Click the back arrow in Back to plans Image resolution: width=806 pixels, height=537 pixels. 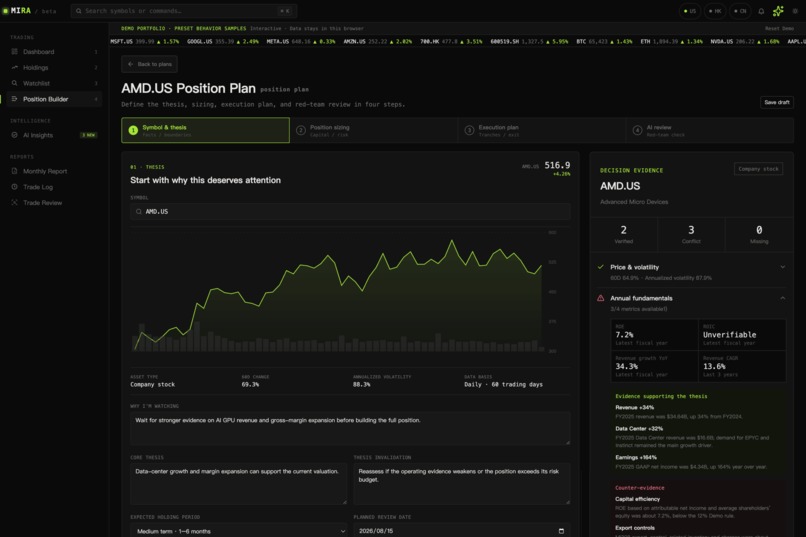coord(131,64)
